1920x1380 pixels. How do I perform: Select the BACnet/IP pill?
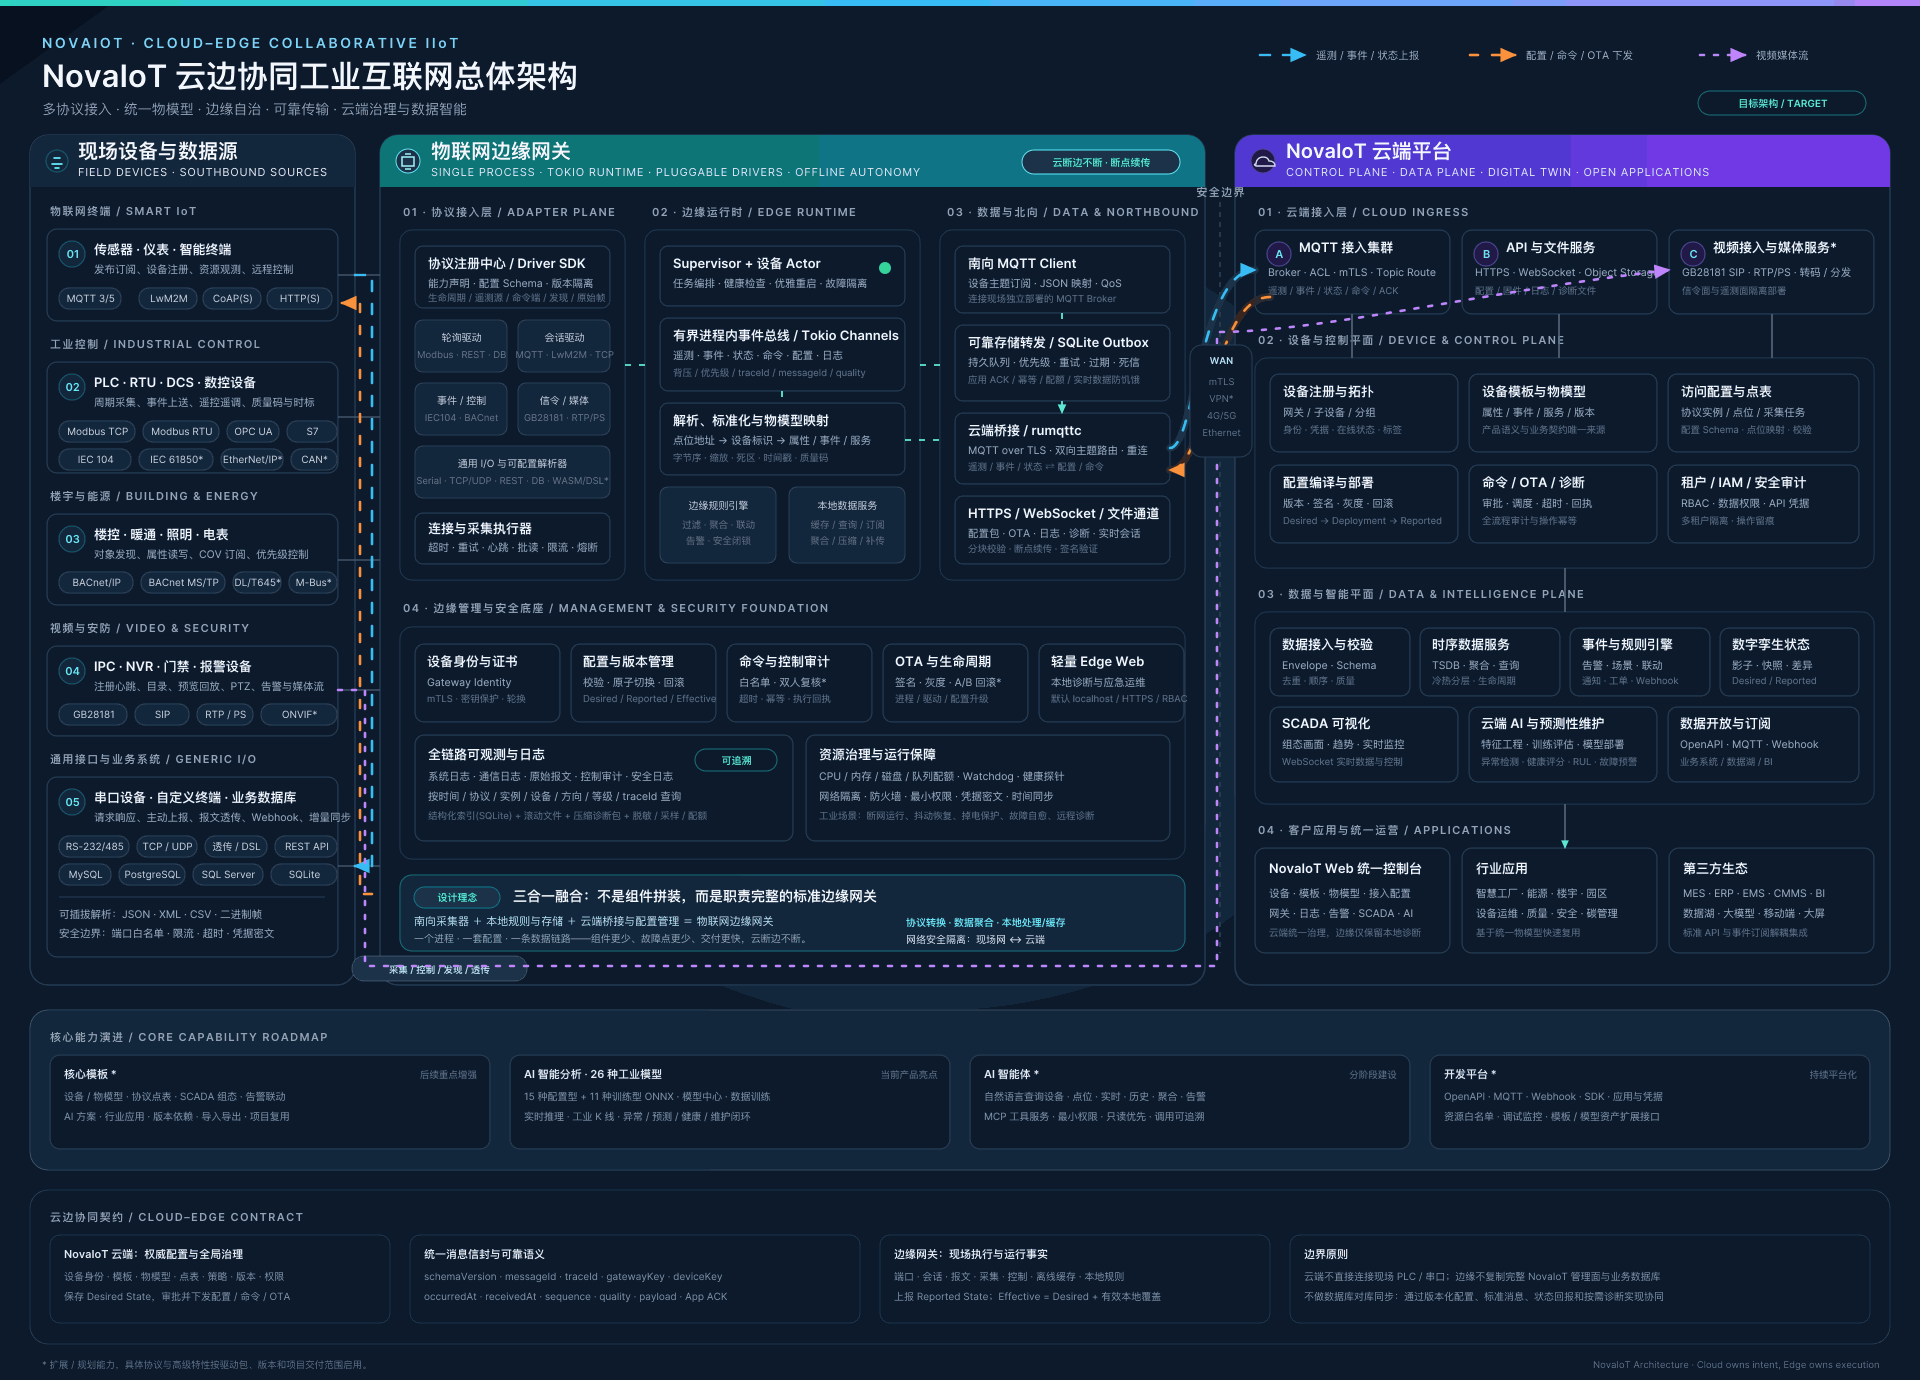(96, 583)
